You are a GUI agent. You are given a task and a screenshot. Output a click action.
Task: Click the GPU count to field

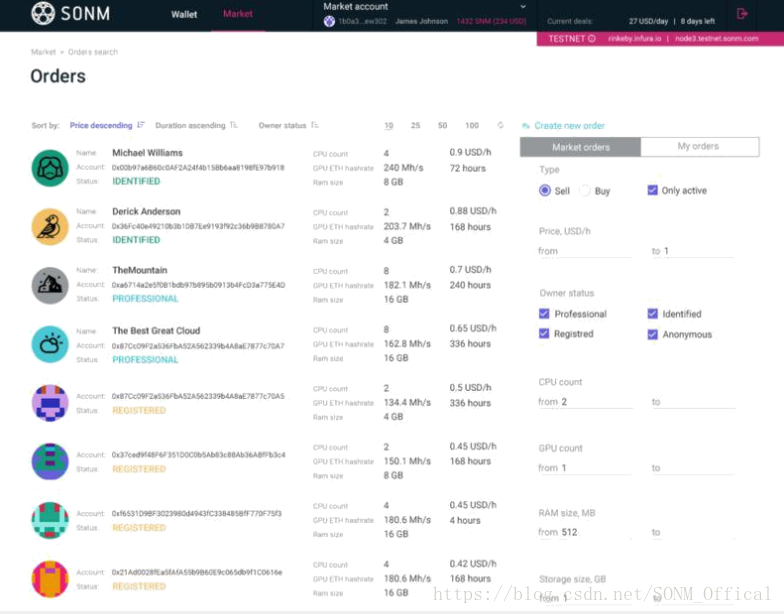coord(692,468)
